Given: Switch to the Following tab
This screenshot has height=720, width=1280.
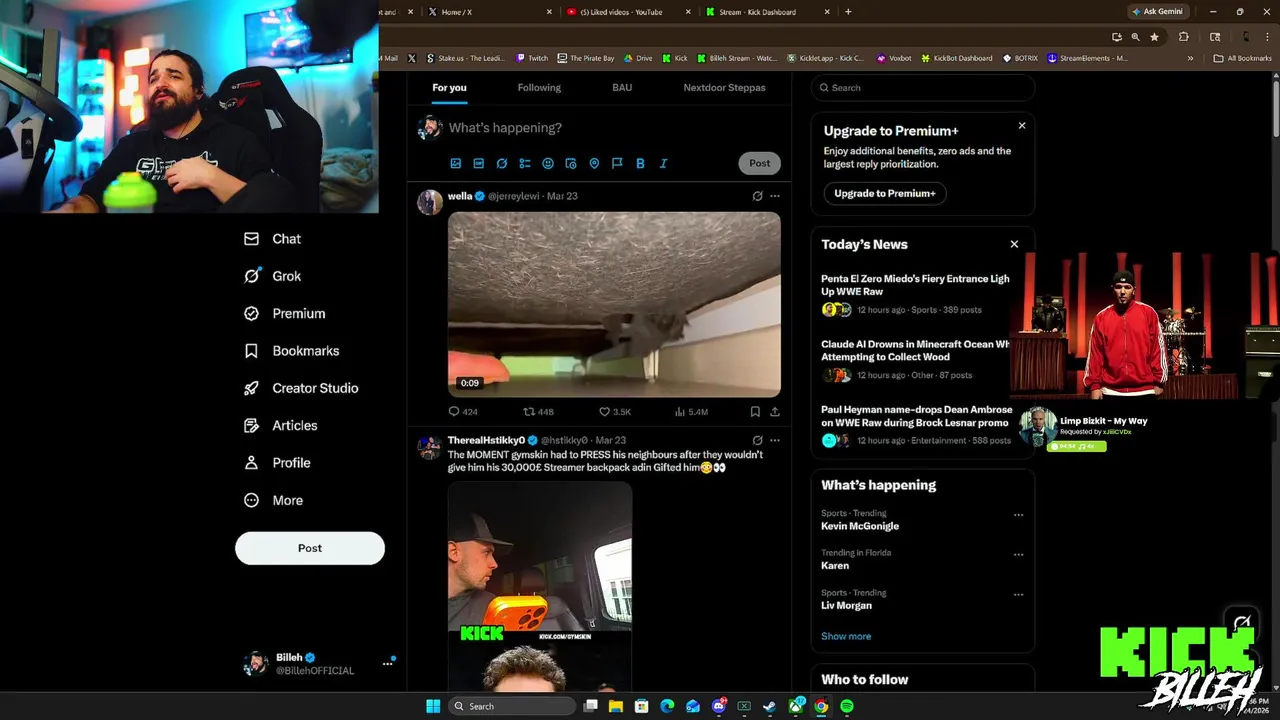Looking at the screenshot, I should click(539, 88).
